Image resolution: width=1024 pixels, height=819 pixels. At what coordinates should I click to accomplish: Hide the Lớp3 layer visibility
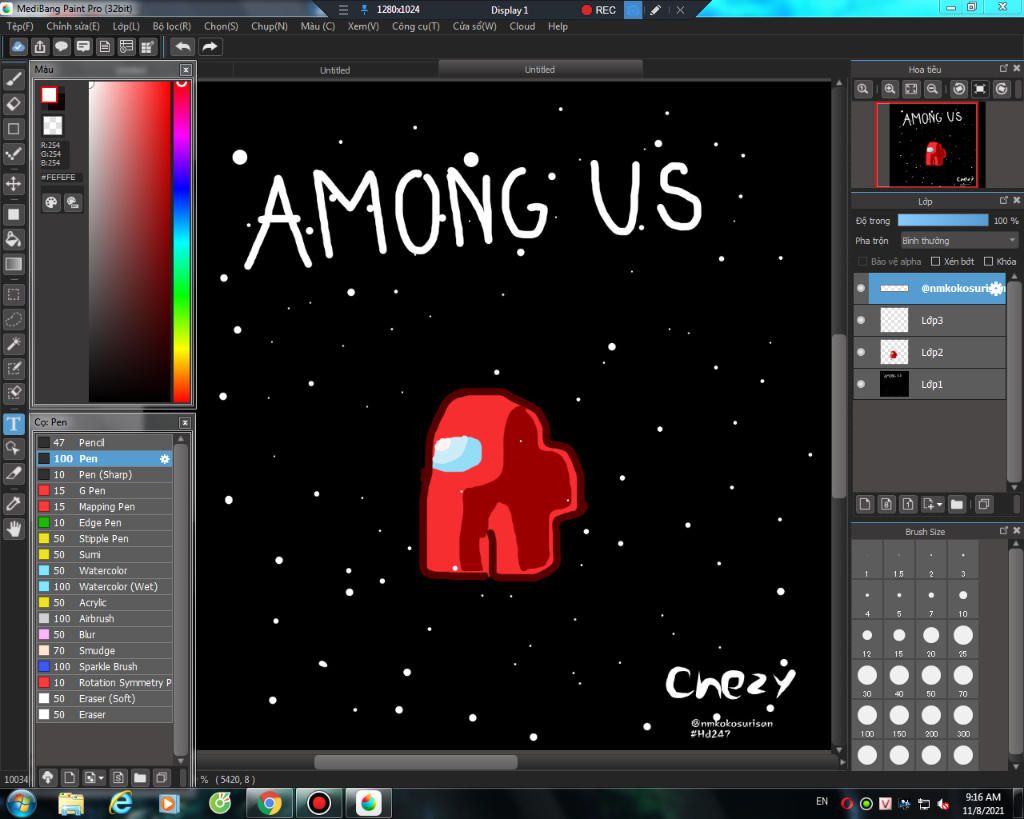[861, 320]
